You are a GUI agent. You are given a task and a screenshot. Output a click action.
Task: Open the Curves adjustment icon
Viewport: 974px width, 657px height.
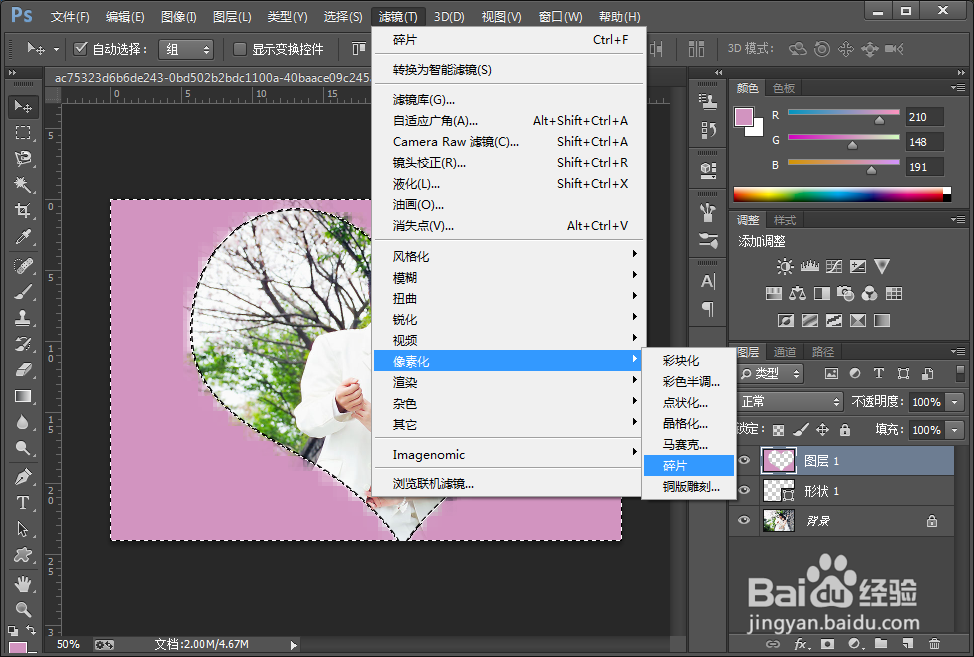833,266
